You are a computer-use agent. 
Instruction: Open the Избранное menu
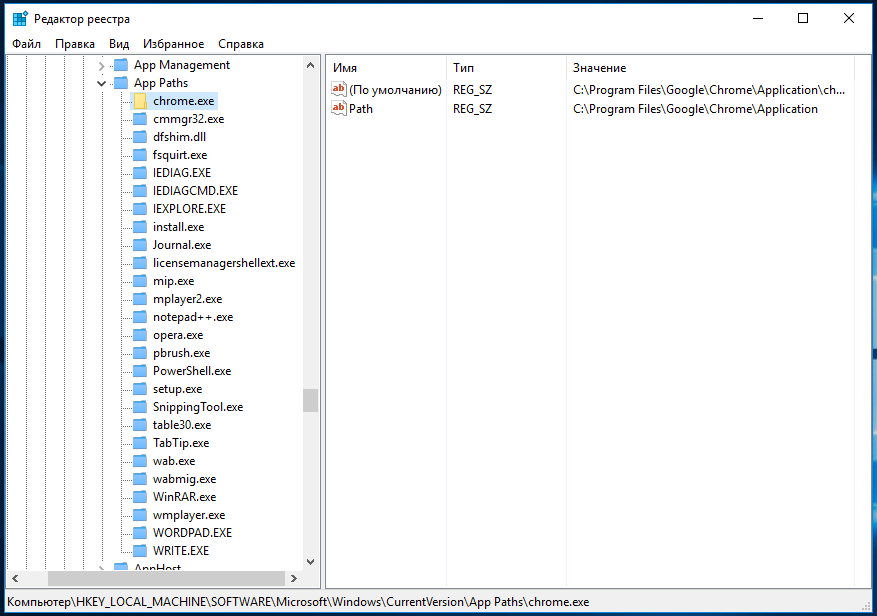pos(173,44)
